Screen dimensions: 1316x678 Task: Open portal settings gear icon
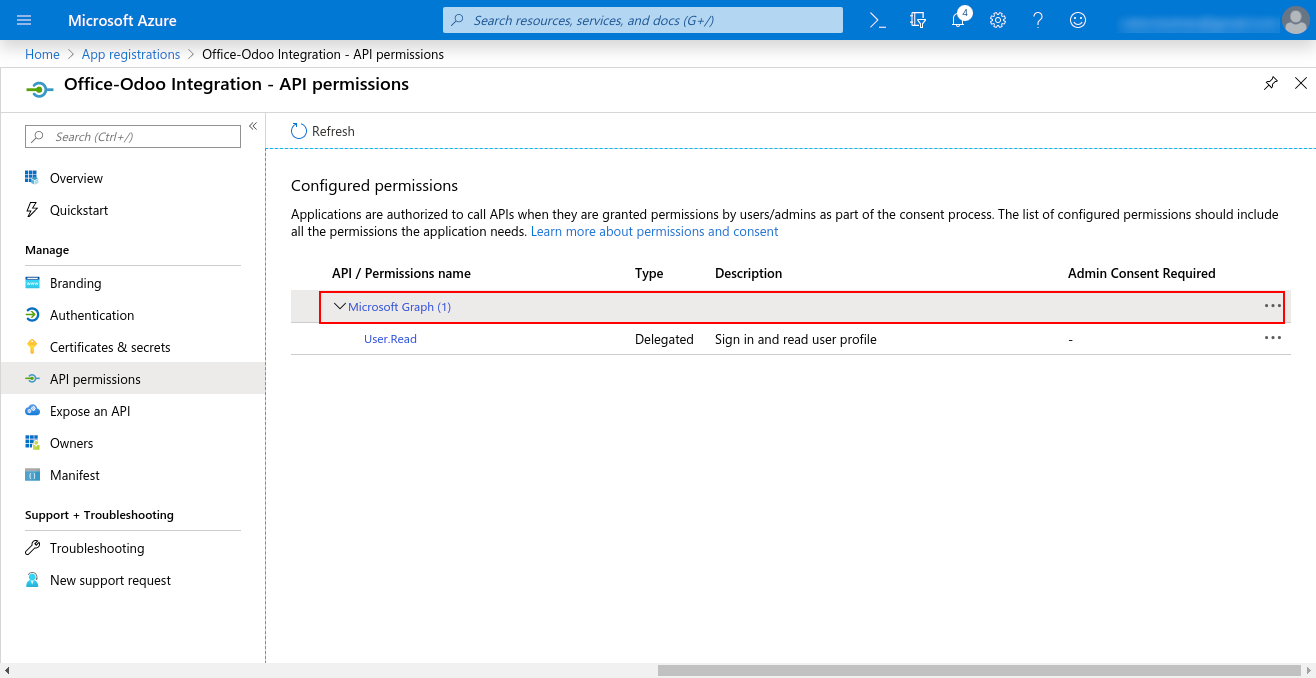point(997,20)
